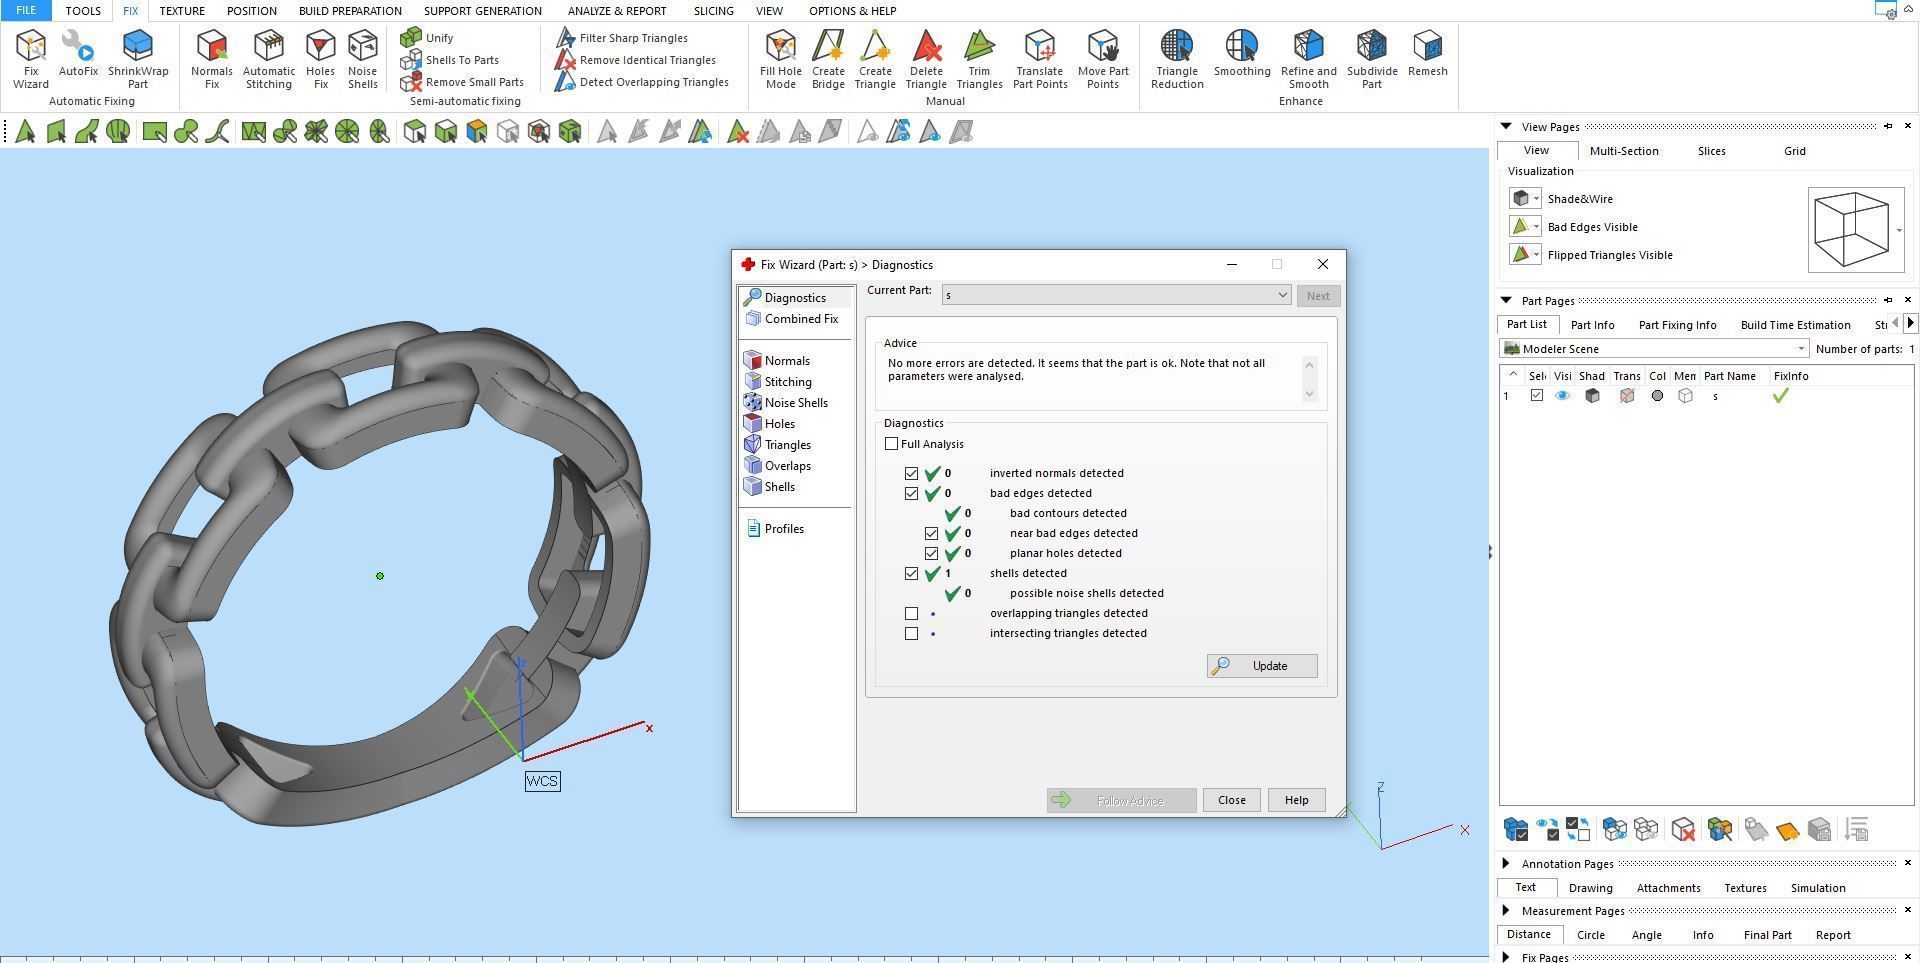
Task: Click the color swatch for part s
Action: click(x=1657, y=396)
